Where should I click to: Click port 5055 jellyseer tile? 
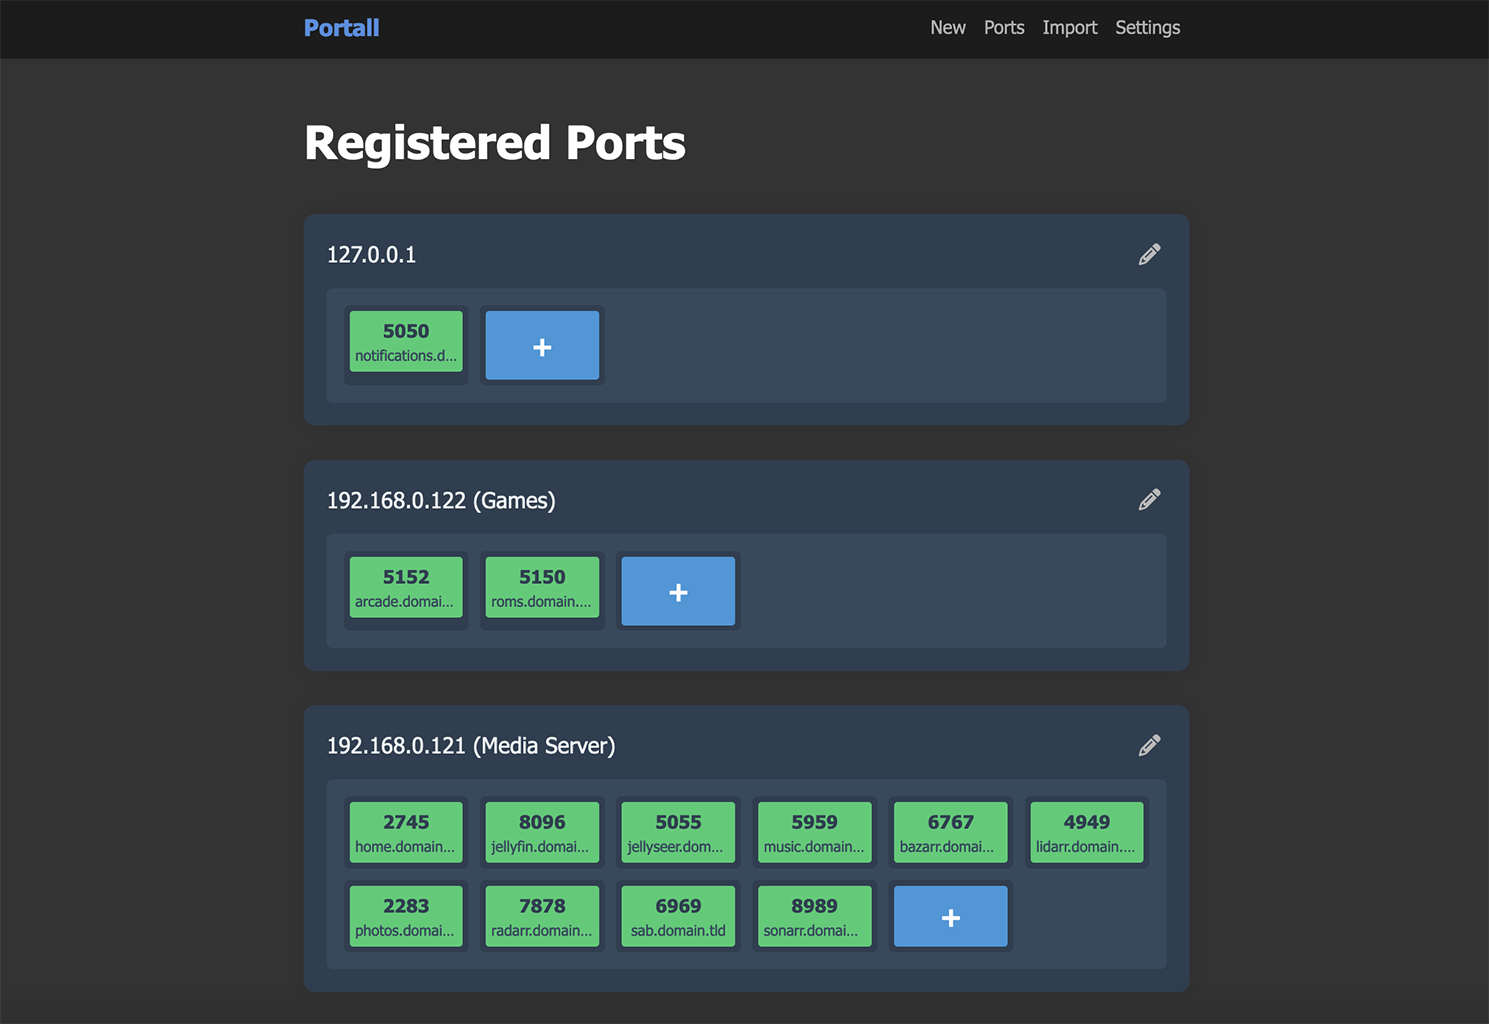click(x=678, y=832)
